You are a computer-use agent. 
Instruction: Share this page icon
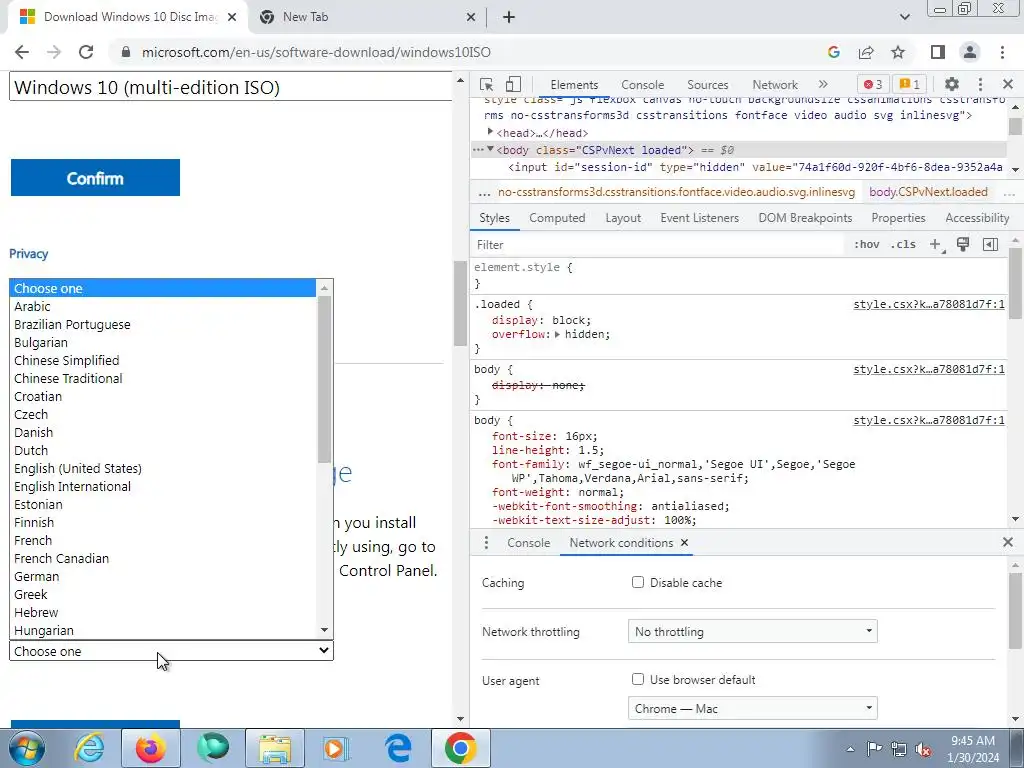(x=866, y=52)
